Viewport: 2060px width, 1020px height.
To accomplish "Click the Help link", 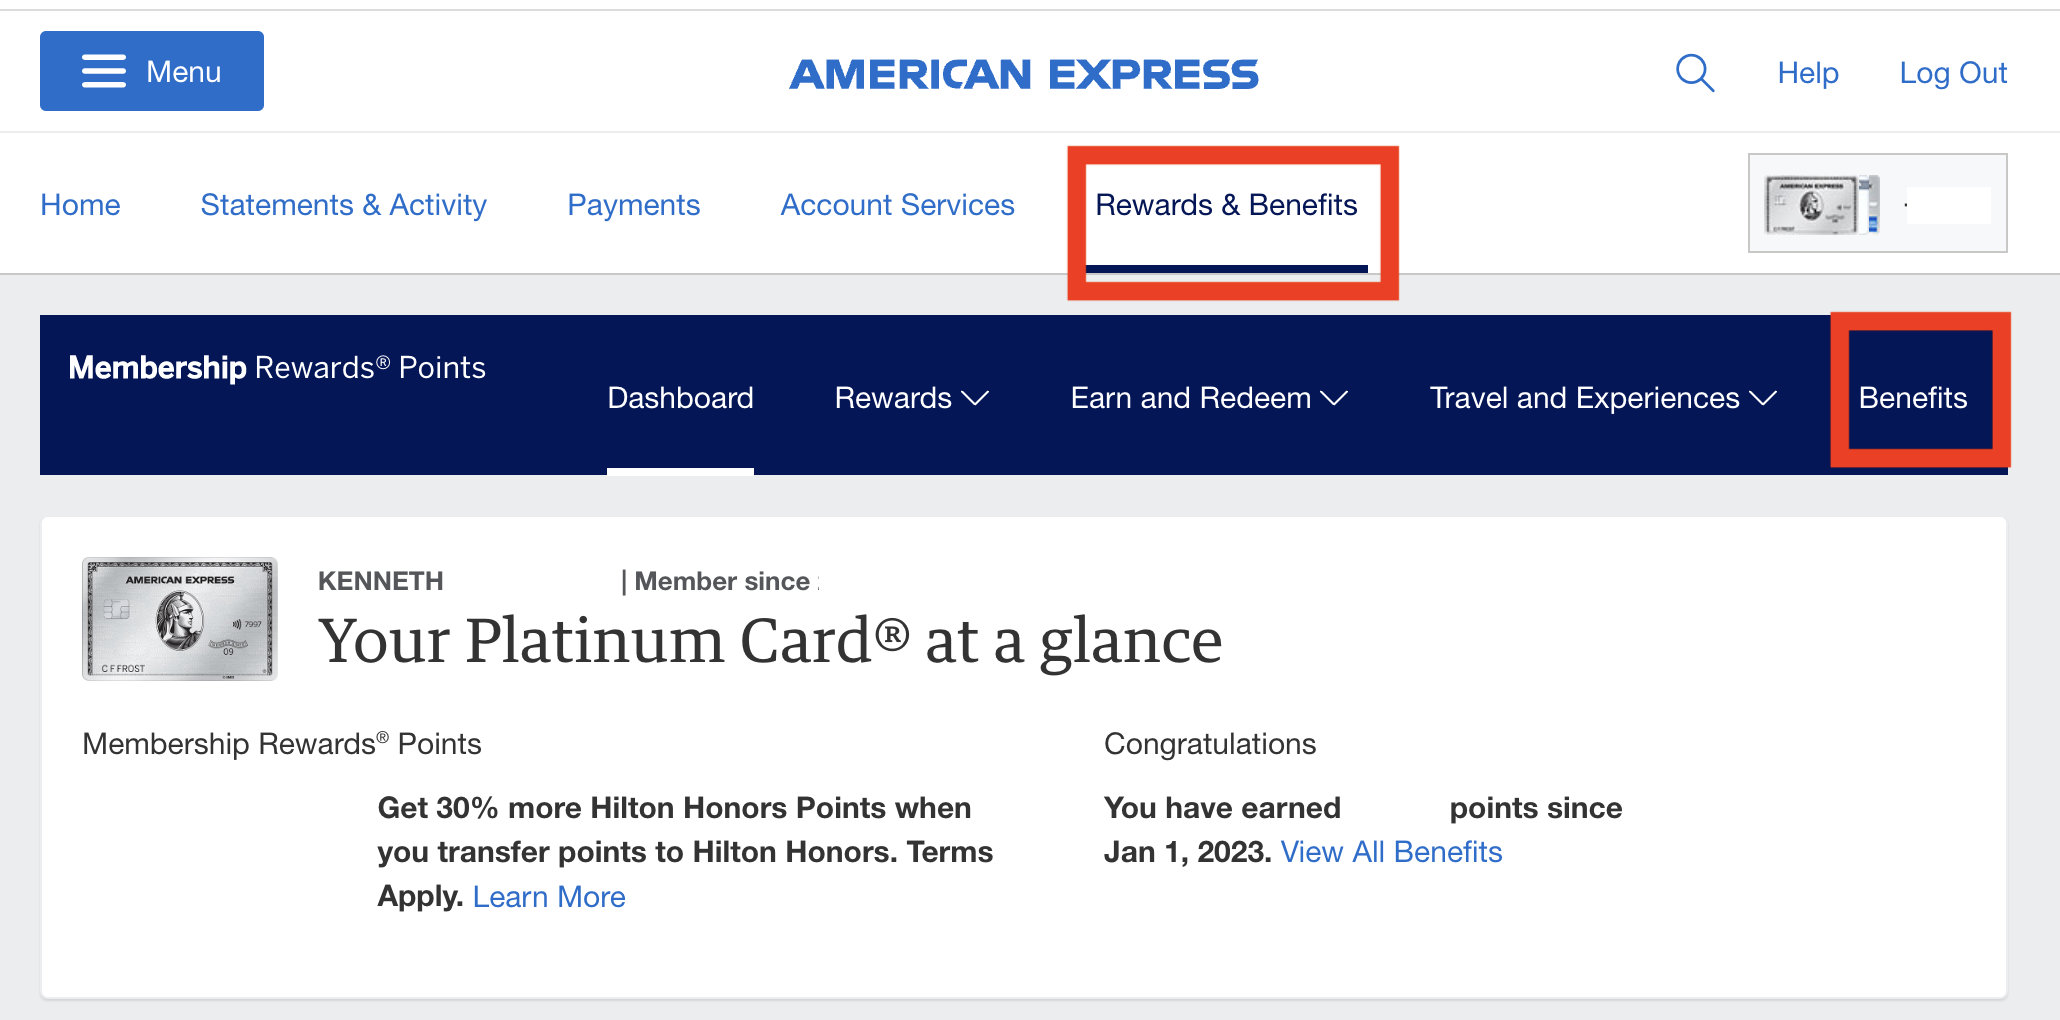I will coord(1808,73).
